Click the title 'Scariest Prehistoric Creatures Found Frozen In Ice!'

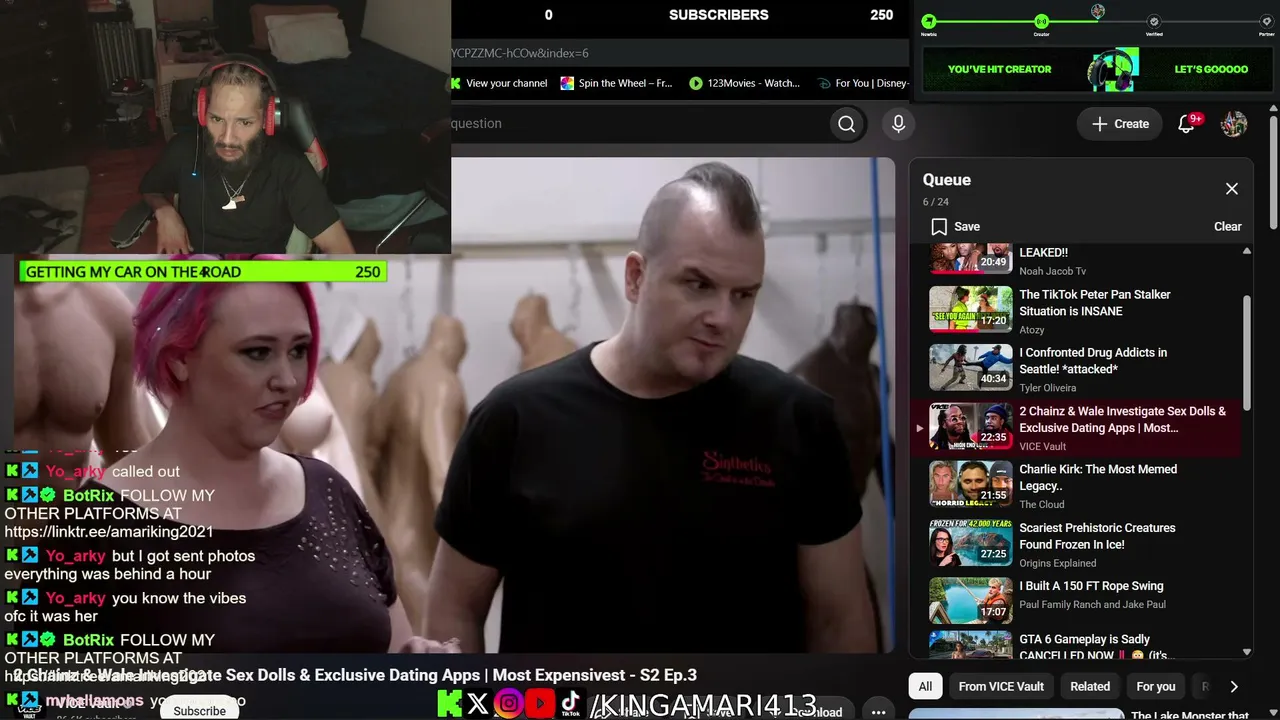coord(1097,536)
